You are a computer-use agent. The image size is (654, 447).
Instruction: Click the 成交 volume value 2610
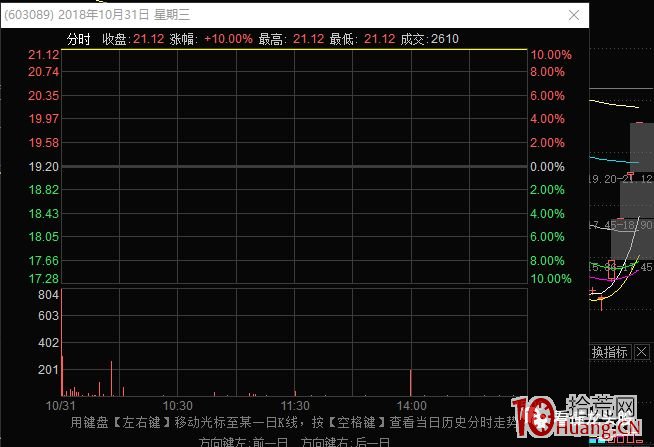(445, 39)
